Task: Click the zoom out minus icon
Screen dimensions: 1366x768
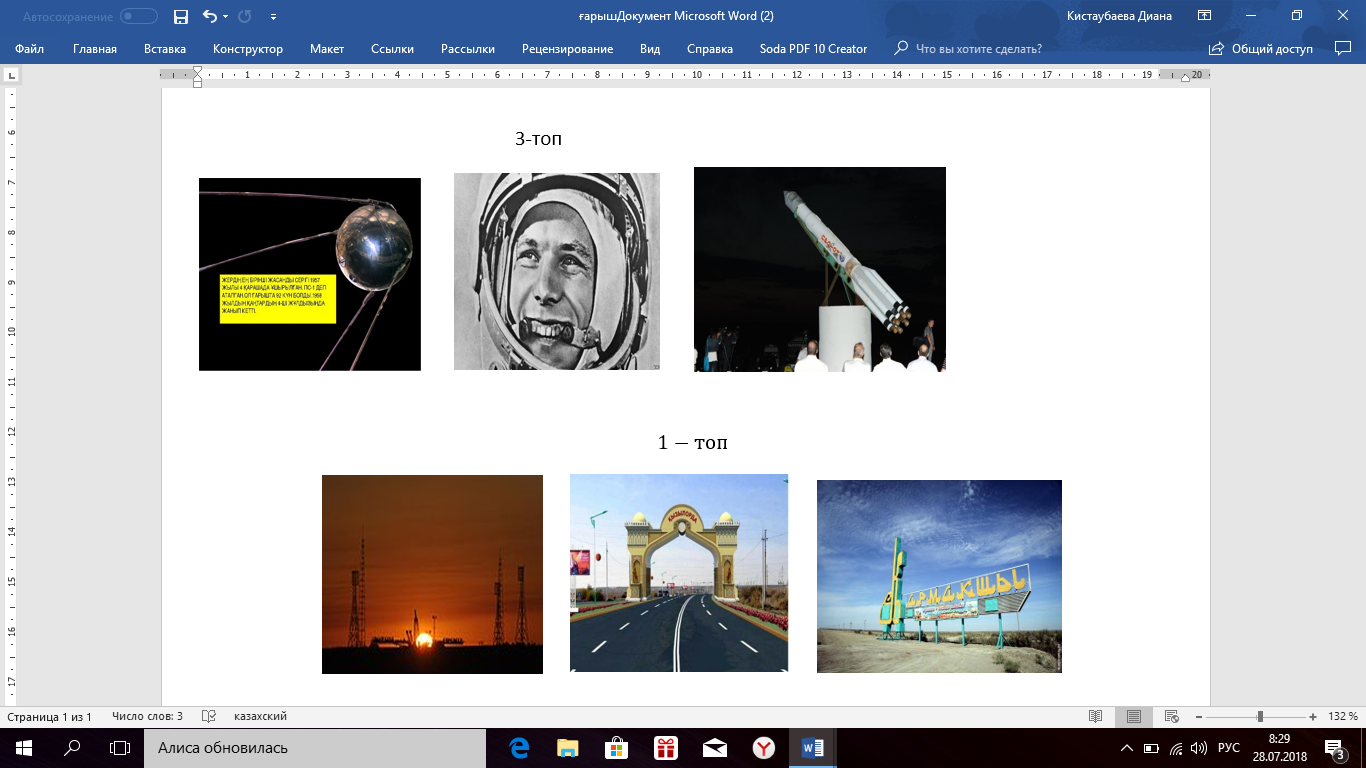Action: [x=1200, y=717]
